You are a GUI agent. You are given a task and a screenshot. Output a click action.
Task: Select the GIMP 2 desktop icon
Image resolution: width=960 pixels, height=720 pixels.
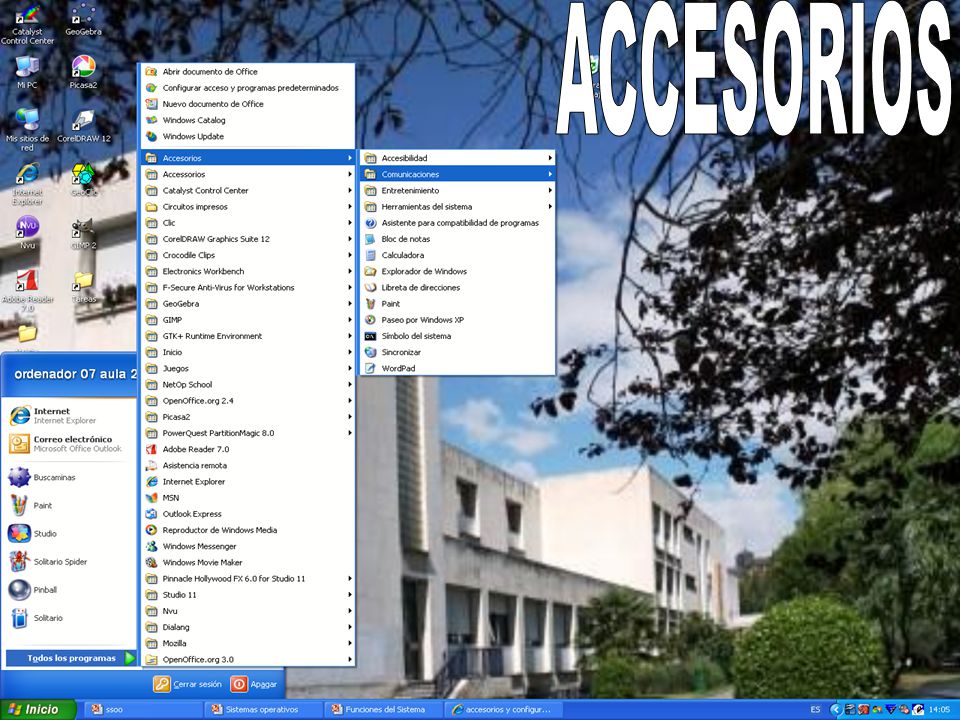(84, 233)
